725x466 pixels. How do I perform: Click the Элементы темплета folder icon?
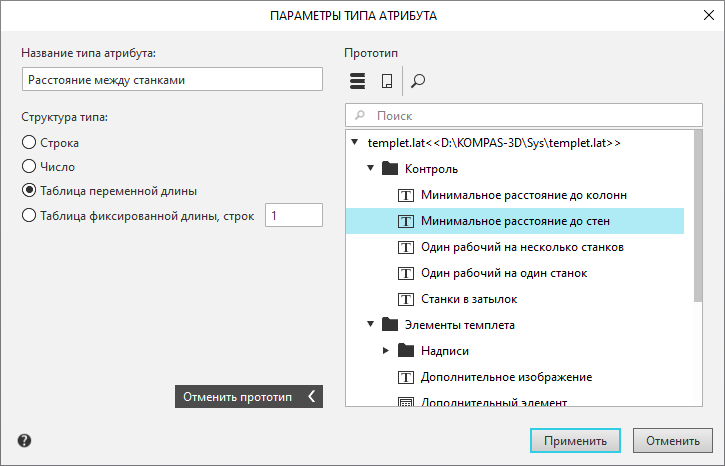(390, 325)
